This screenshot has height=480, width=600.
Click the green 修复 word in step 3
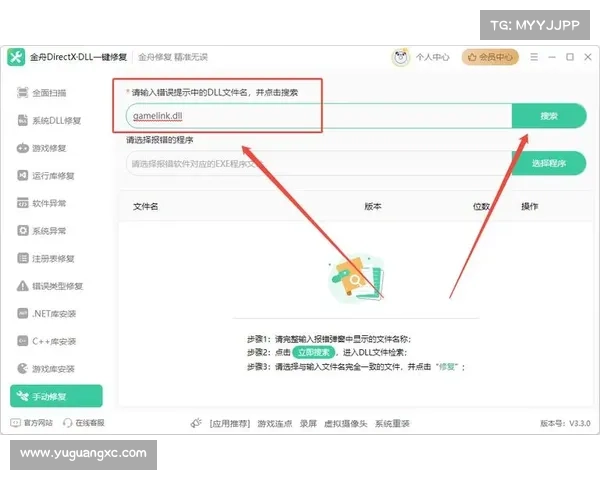pyautogui.click(x=447, y=367)
